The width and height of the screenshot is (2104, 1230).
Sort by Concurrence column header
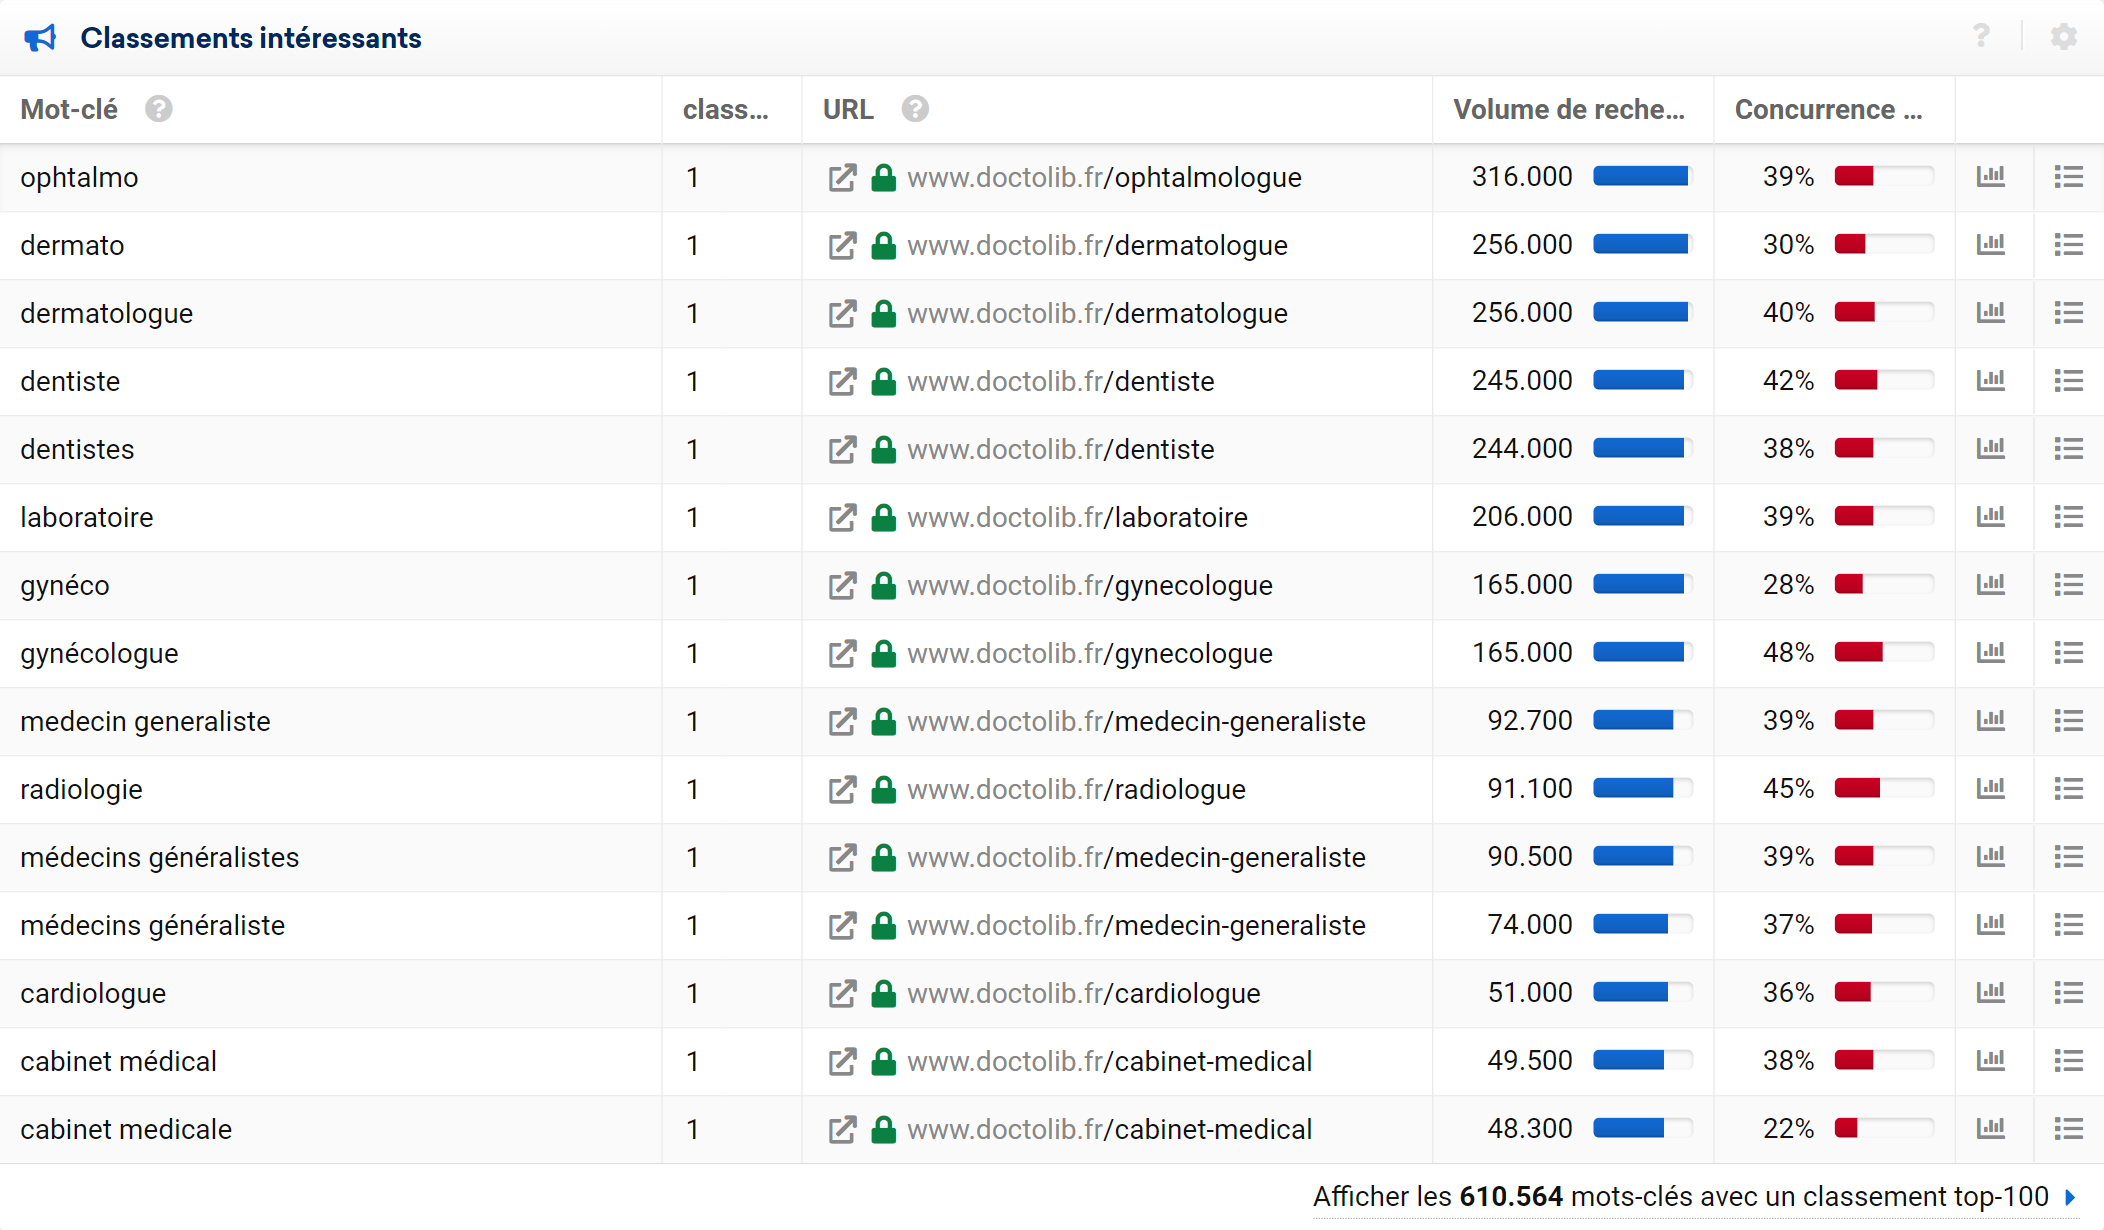(x=1828, y=109)
